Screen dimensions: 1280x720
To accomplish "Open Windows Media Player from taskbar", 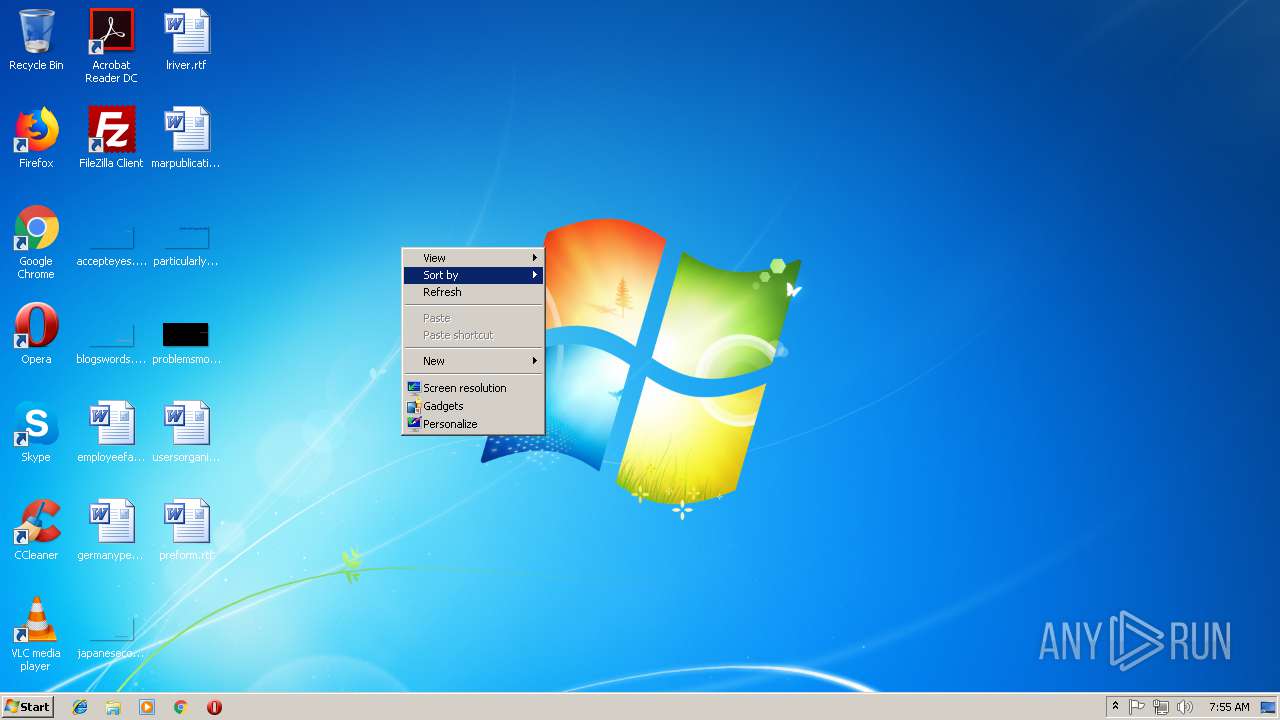I will click(x=147, y=707).
